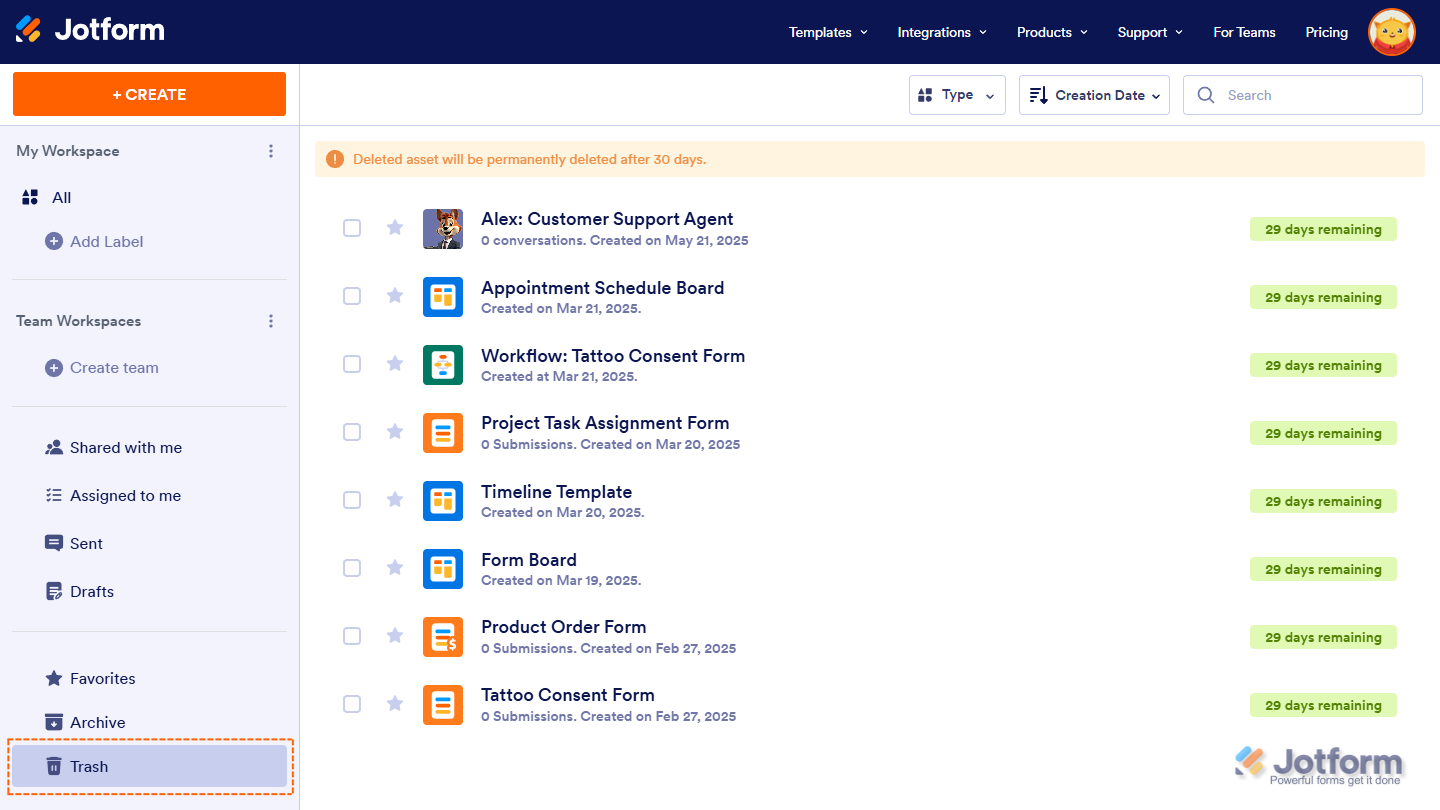Click the Assigned to me checklist icon
Image resolution: width=1440 pixels, height=810 pixels.
54,496
